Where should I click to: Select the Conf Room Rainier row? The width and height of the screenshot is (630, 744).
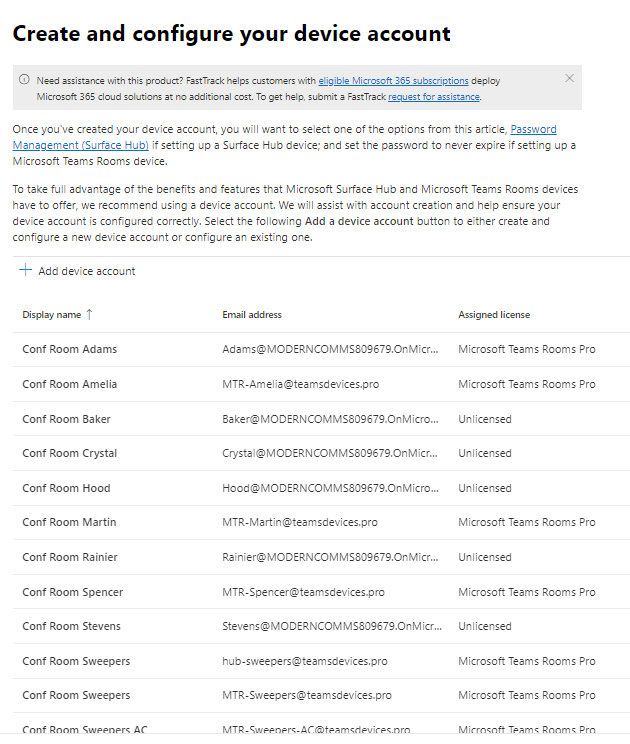click(x=70, y=557)
